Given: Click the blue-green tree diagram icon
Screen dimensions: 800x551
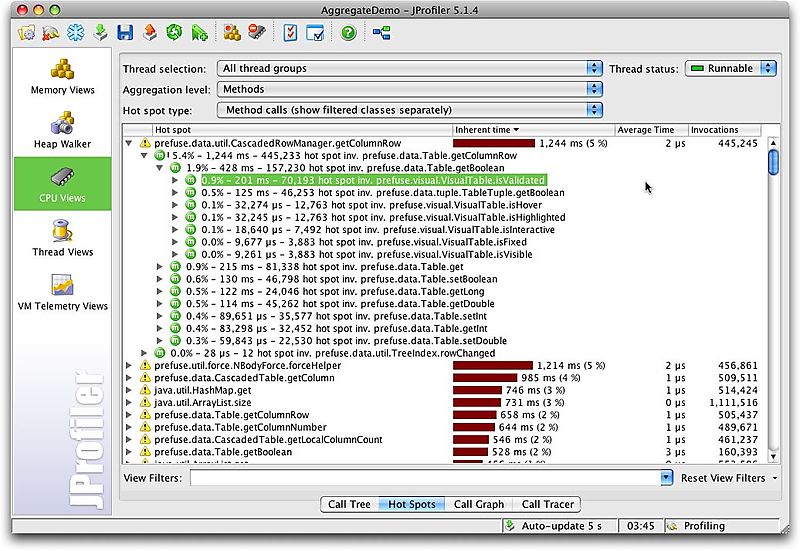Looking at the screenshot, I should [381, 33].
